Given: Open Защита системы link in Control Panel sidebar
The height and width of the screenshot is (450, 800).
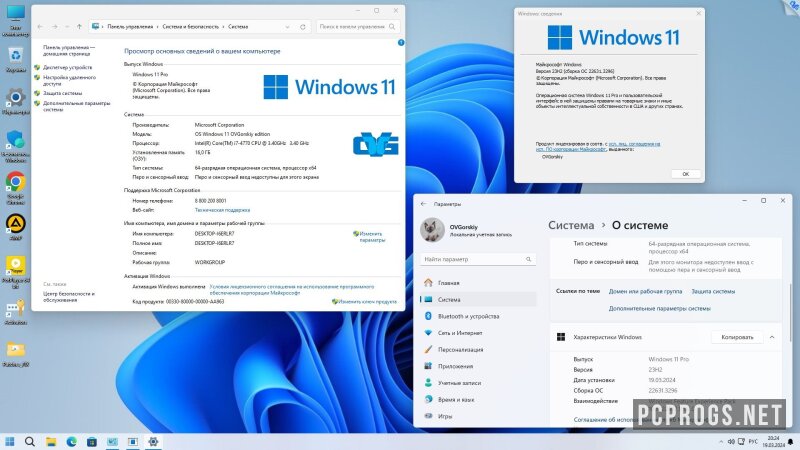Looking at the screenshot, I should click(x=62, y=93).
